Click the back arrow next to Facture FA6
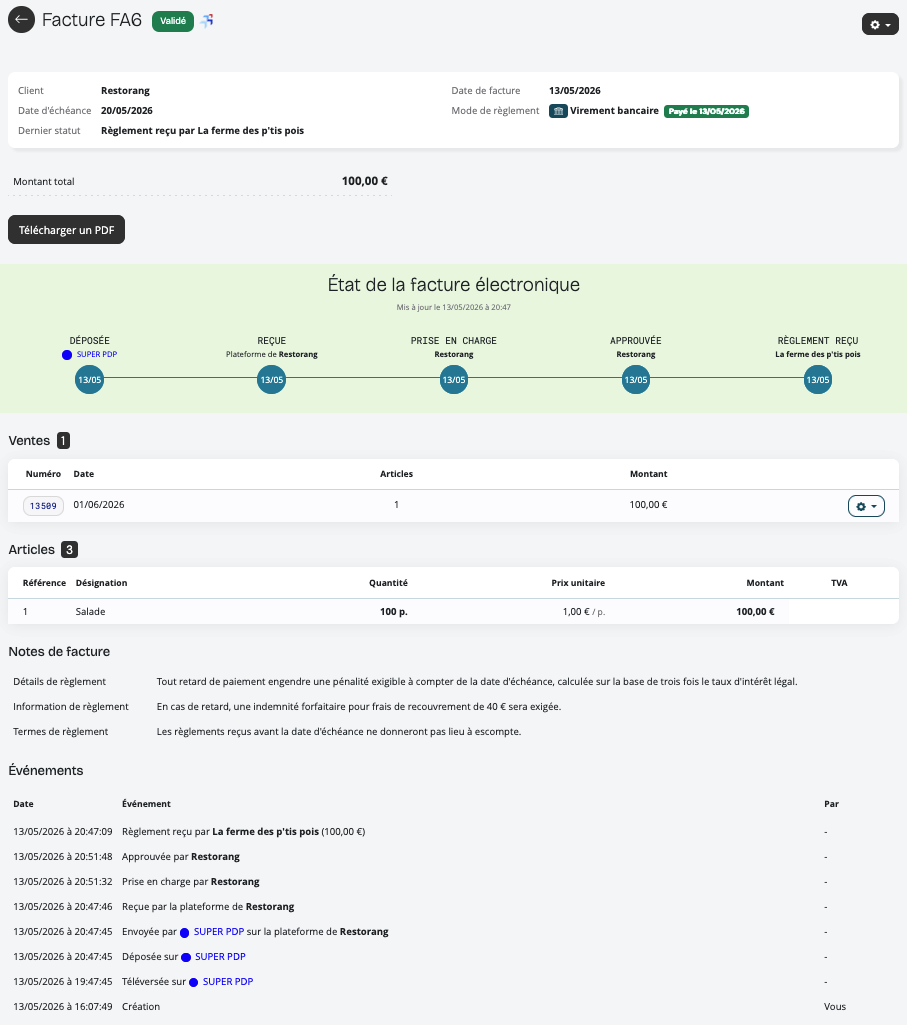This screenshot has height=1025, width=907. tap(22, 20)
